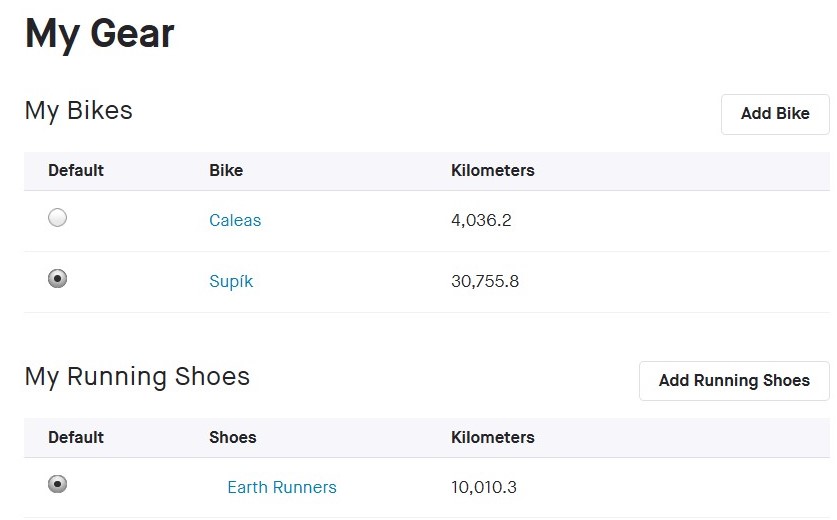The width and height of the screenshot is (837, 520).
Task: Click the My Running Shoes section heading
Action: 137,376
